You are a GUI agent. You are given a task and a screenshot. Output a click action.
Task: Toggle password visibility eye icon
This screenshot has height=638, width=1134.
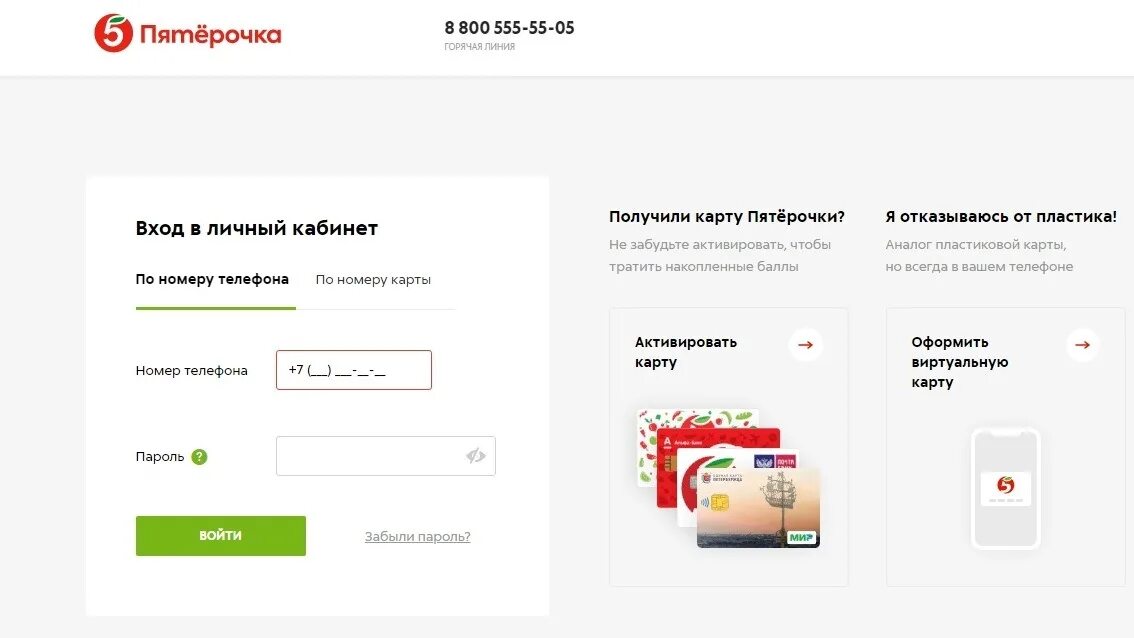point(475,456)
